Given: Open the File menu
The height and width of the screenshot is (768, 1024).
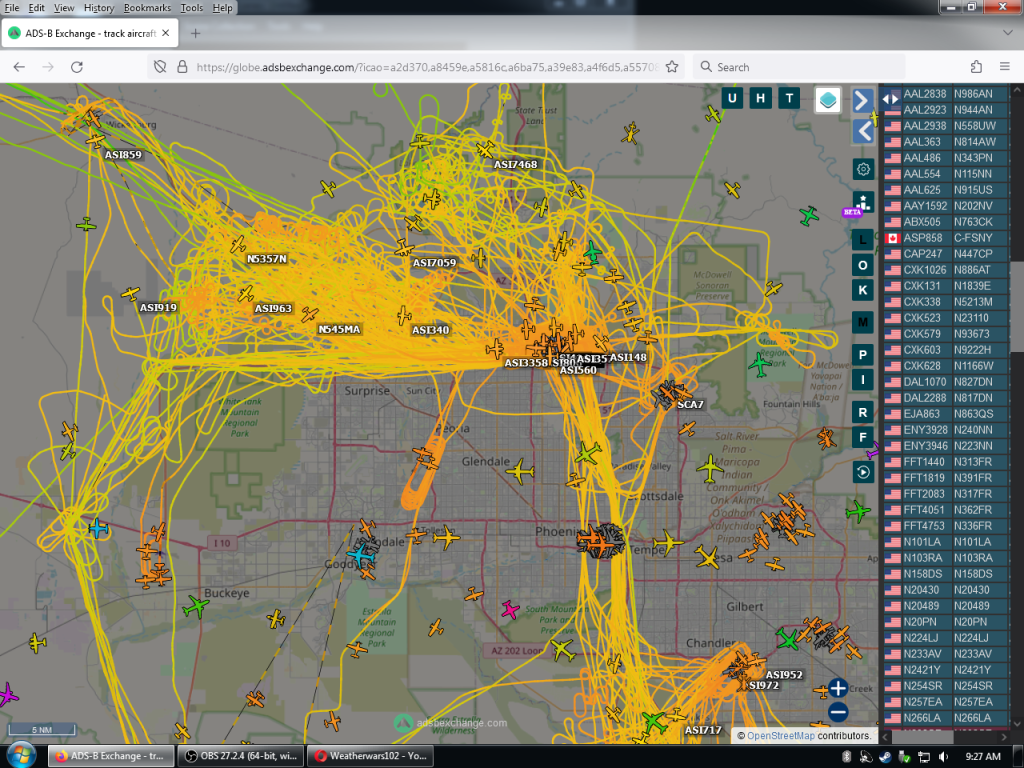Looking at the screenshot, I should point(12,8).
